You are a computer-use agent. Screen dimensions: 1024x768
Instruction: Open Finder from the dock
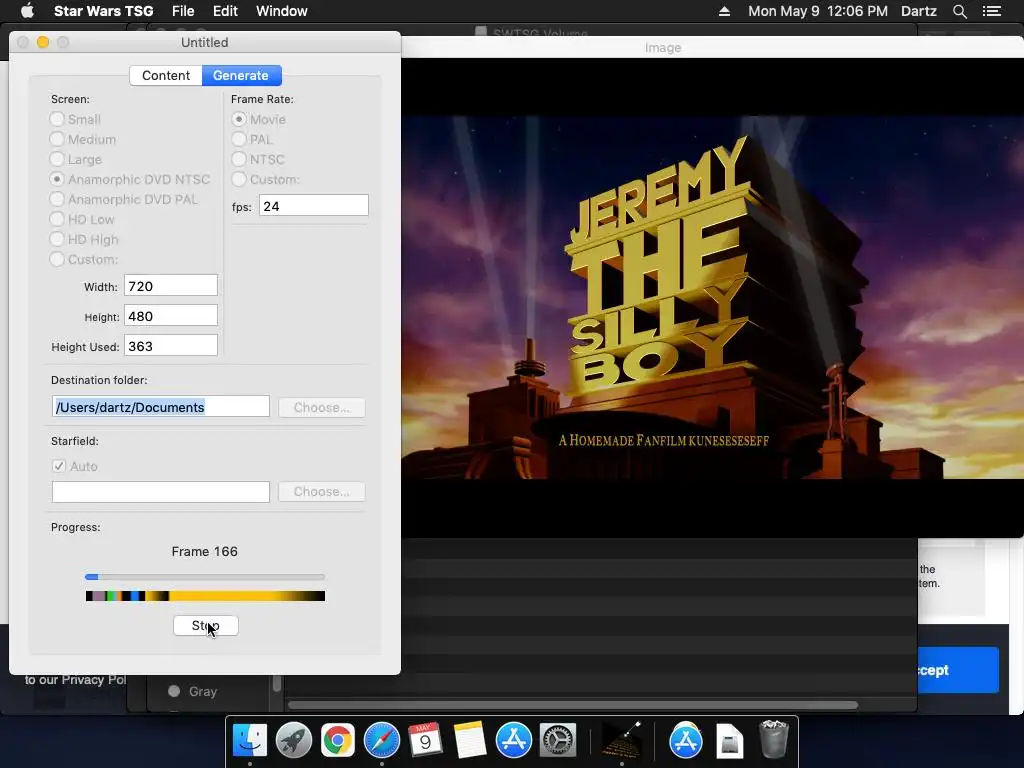coord(249,741)
